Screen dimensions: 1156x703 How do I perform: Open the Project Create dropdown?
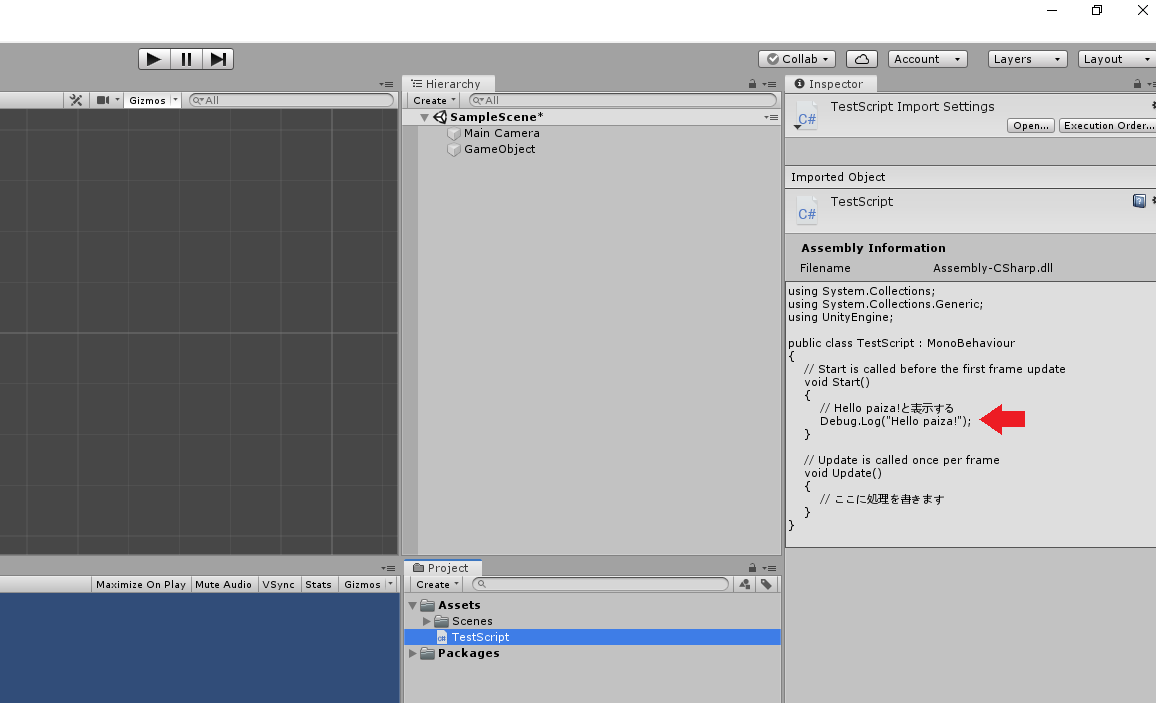point(437,584)
